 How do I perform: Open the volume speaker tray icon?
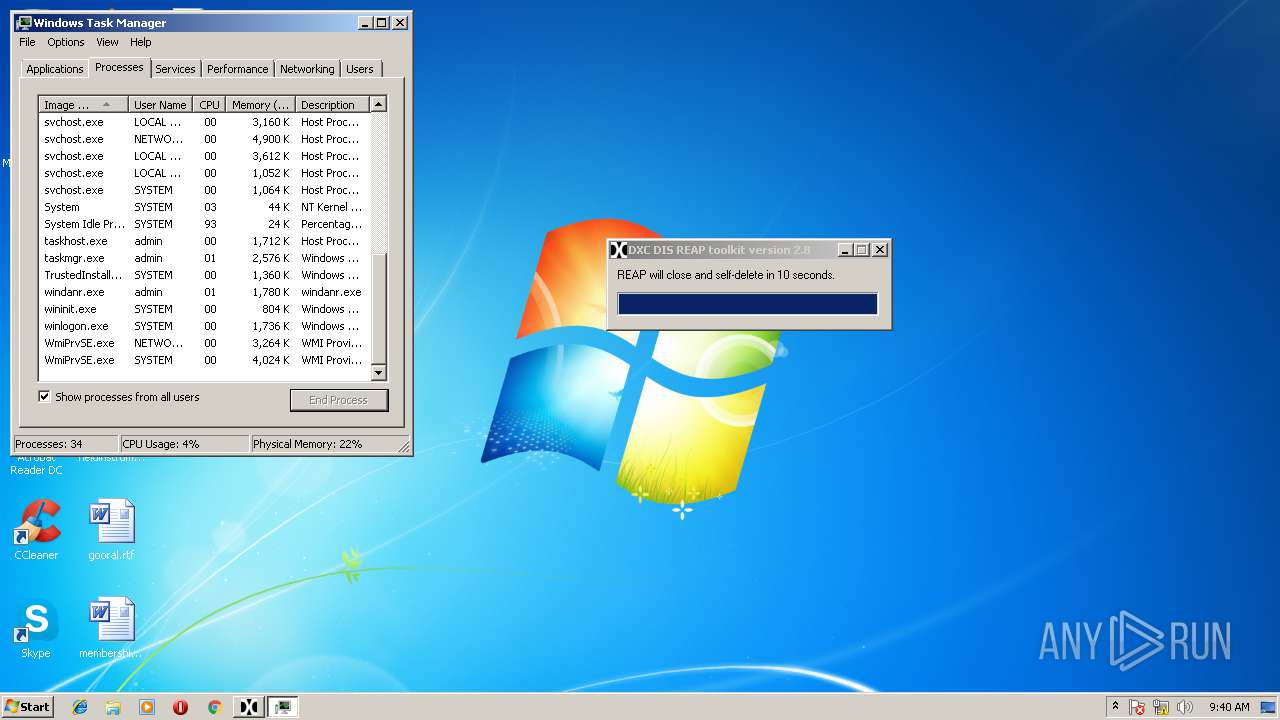[1185, 707]
